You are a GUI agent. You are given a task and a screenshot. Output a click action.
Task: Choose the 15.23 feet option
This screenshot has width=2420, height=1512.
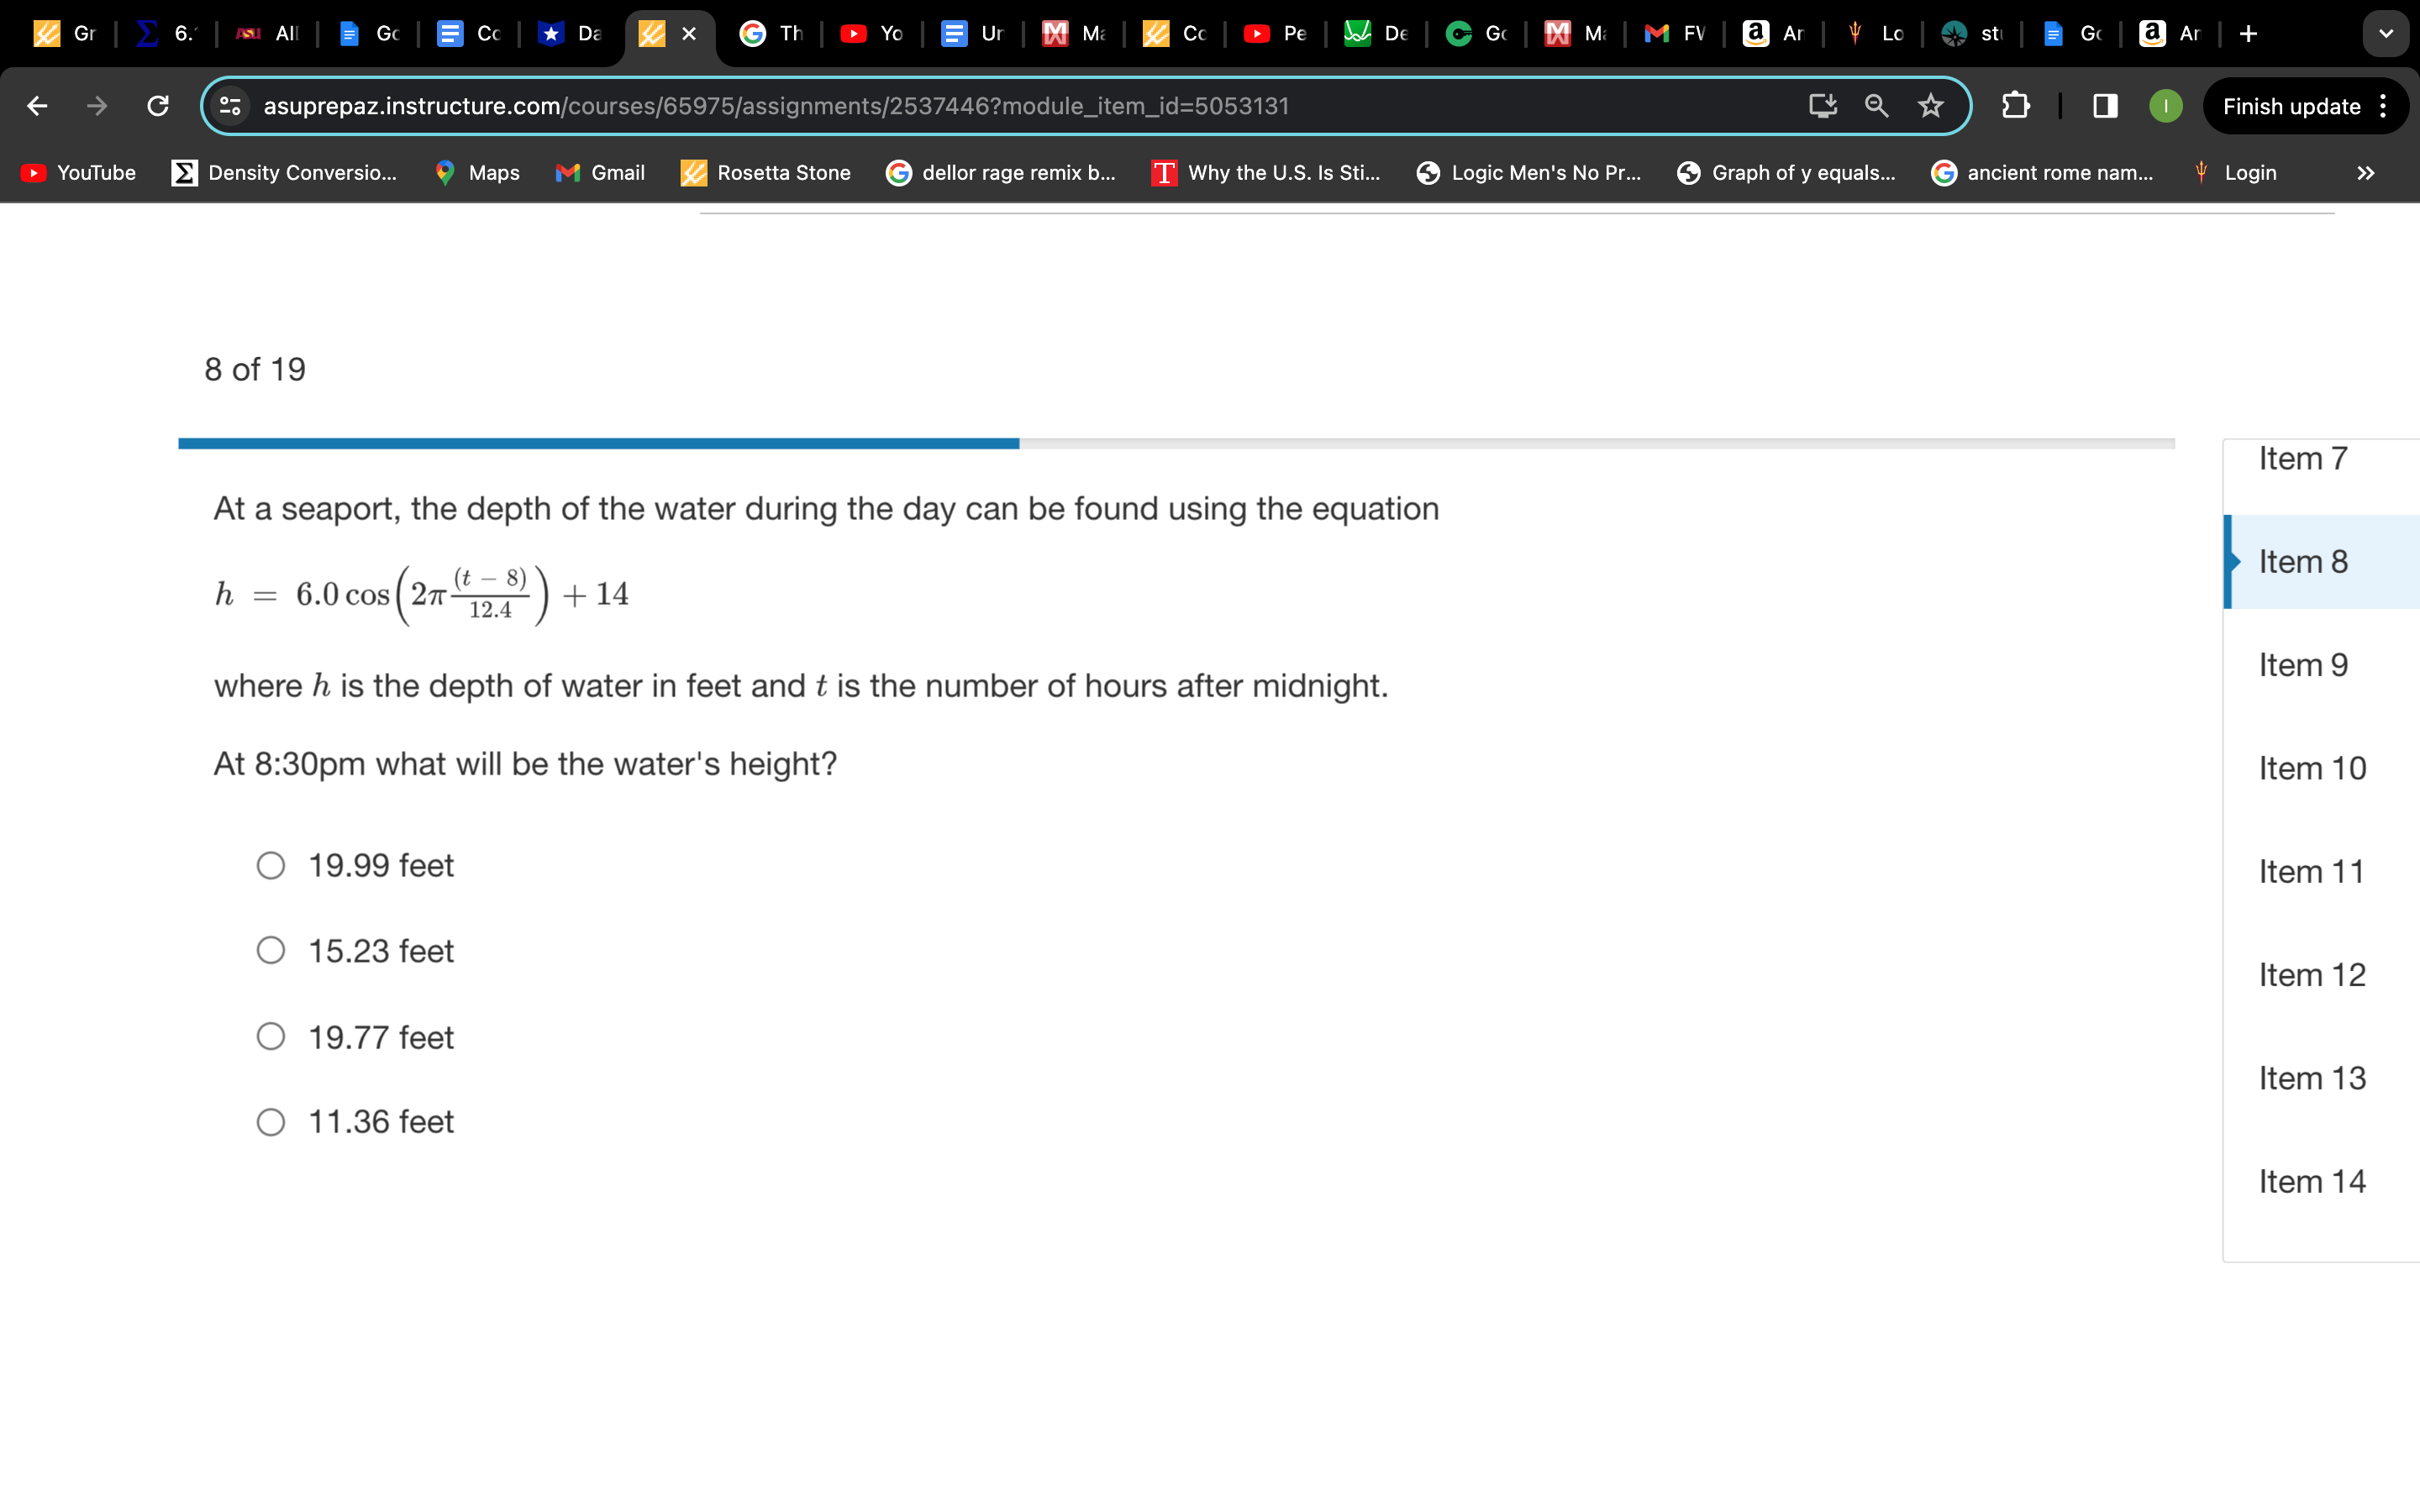[x=271, y=950]
